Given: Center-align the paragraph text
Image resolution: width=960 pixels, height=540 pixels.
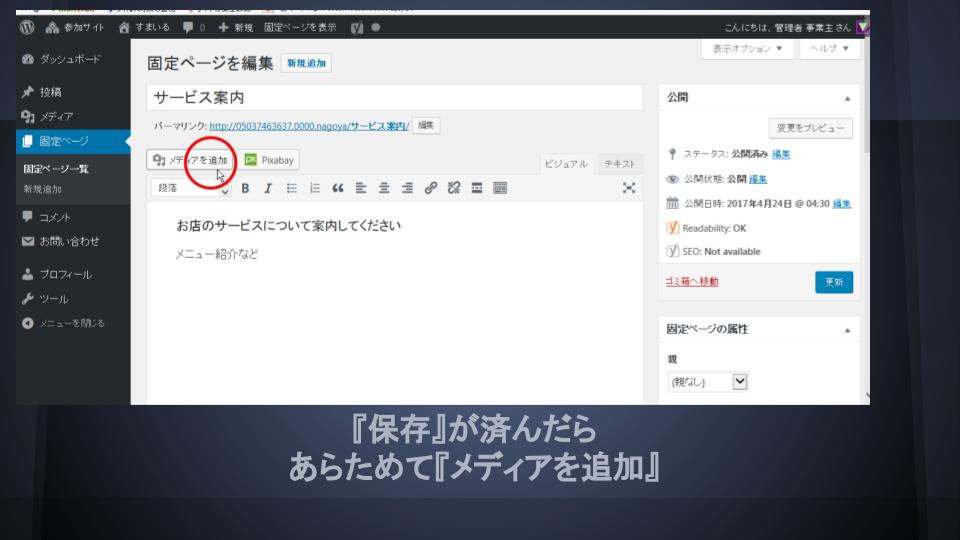Looking at the screenshot, I should pyautogui.click(x=383, y=188).
